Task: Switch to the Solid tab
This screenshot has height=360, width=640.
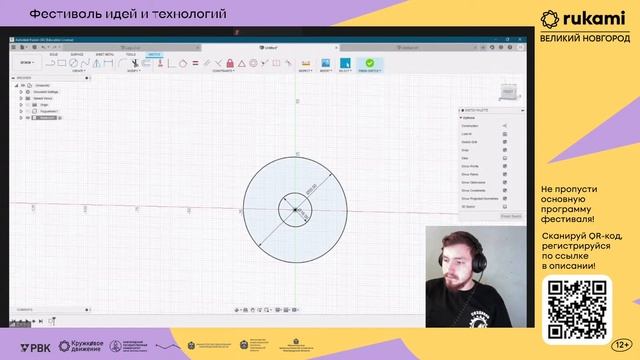Action: 53,54
